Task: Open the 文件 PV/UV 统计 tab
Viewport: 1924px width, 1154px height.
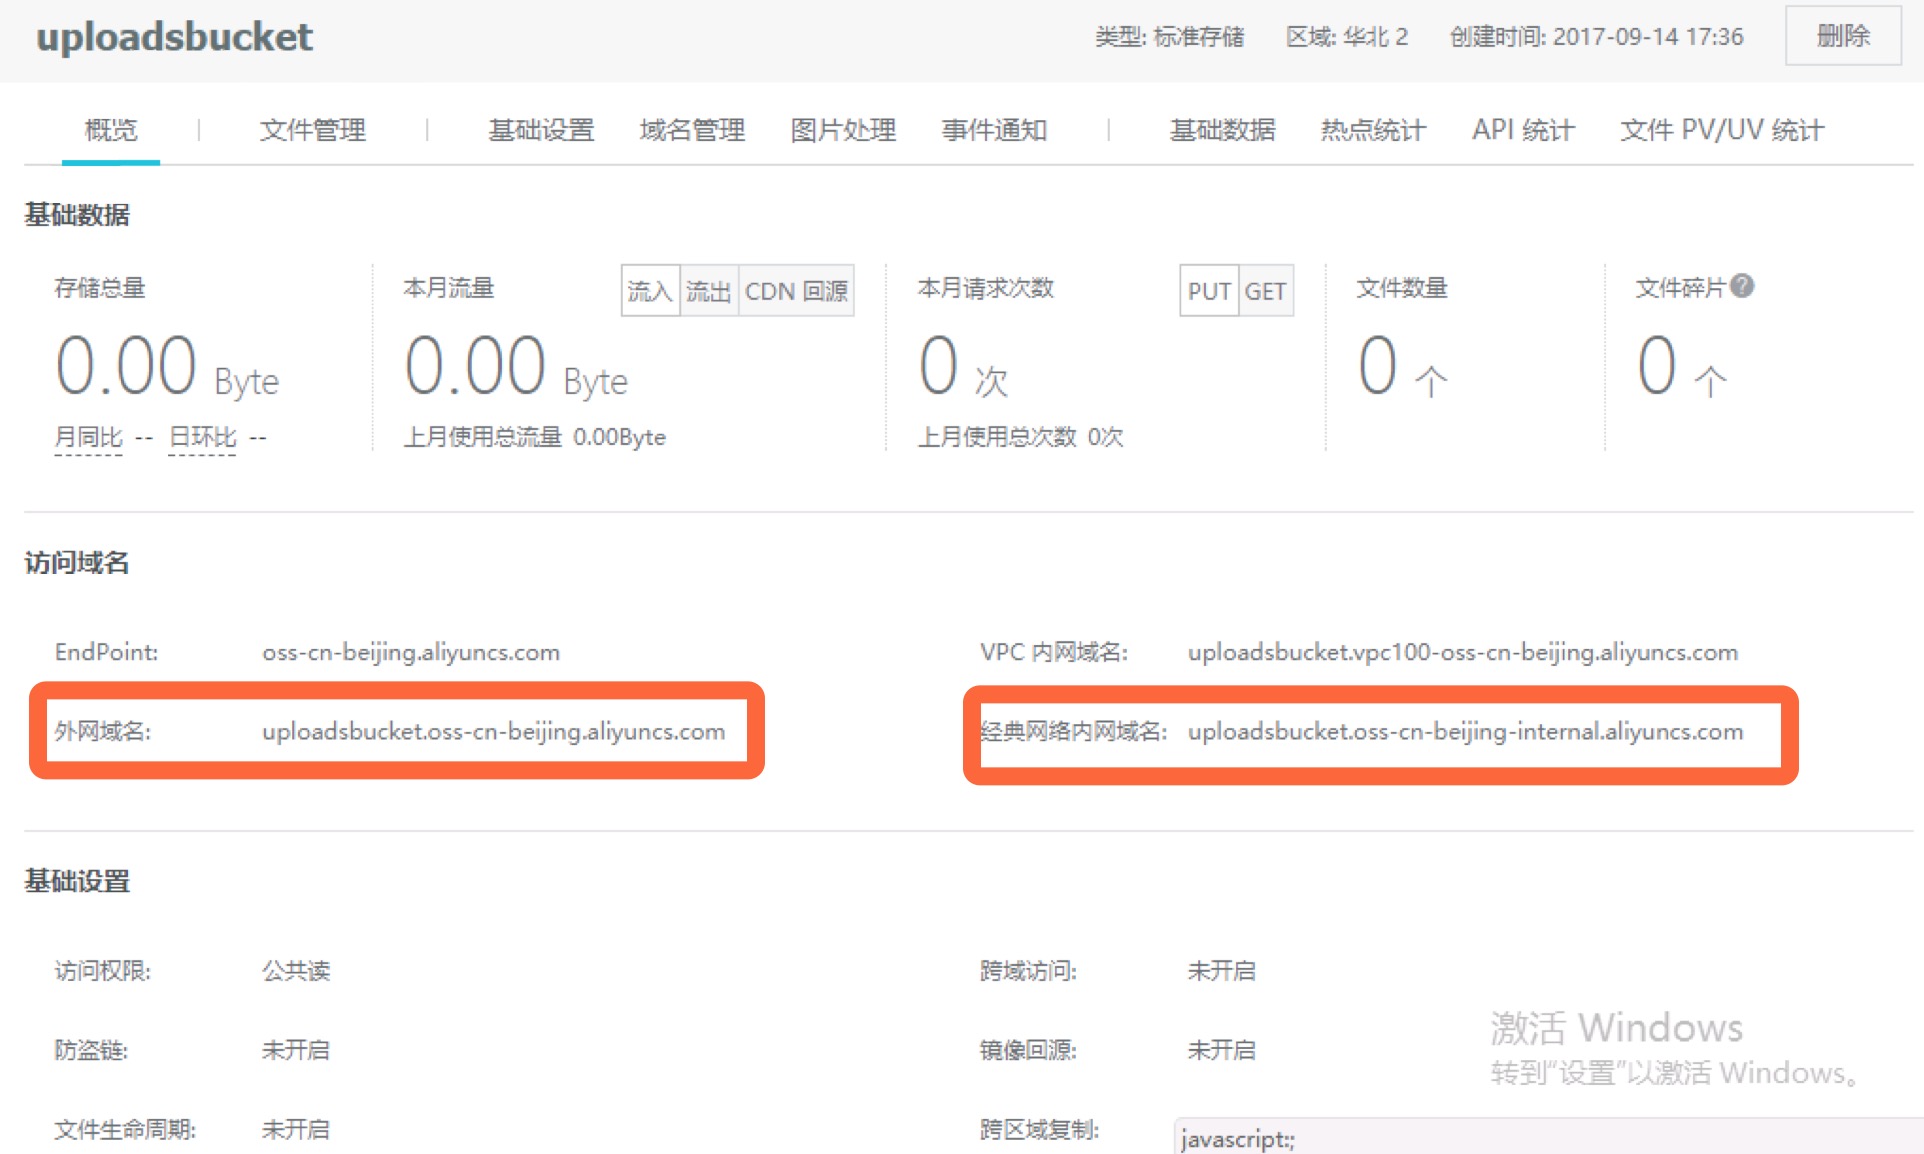Action: 1721,130
